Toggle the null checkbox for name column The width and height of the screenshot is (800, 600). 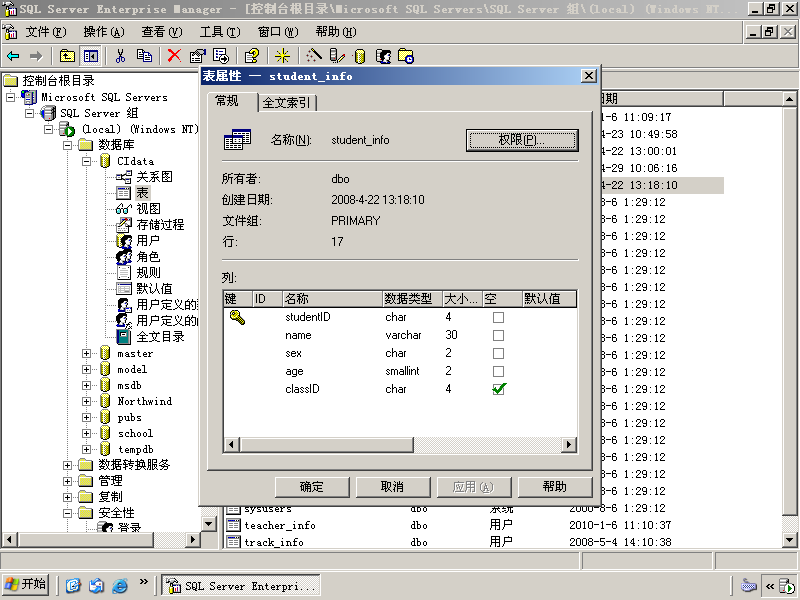[x=498, y=335]
